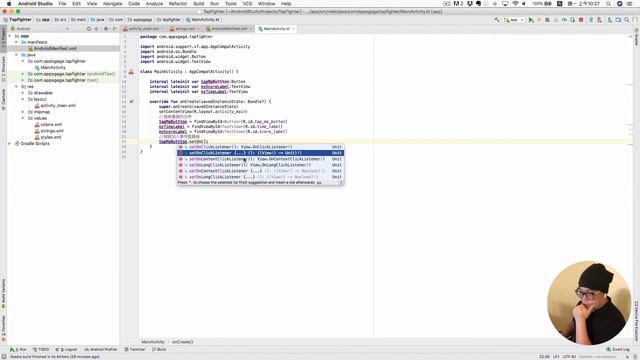This screenshot has width=640, height=360.
Task: Open the Event Log
Action: coord(618,350)
